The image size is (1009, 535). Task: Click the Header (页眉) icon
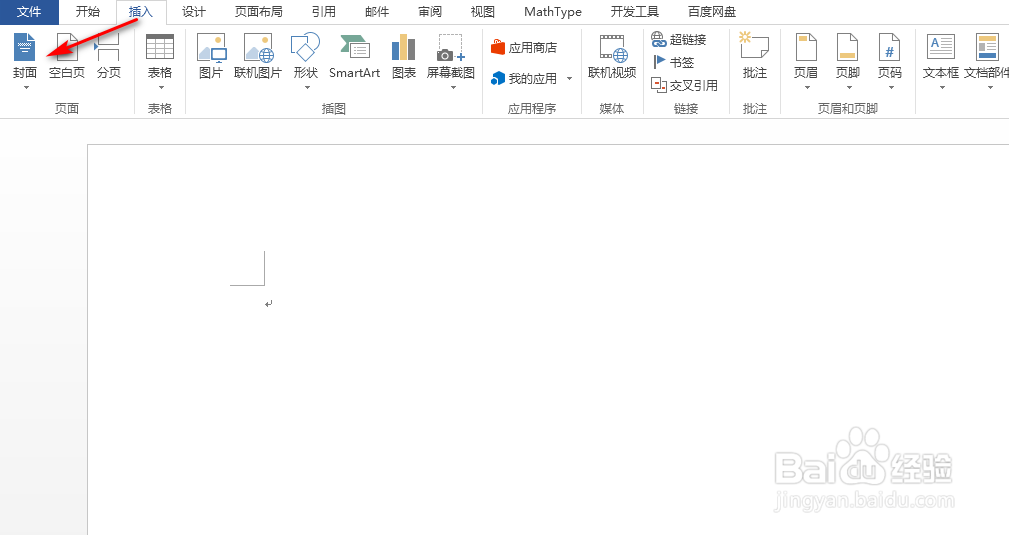(x=806, y=47)
